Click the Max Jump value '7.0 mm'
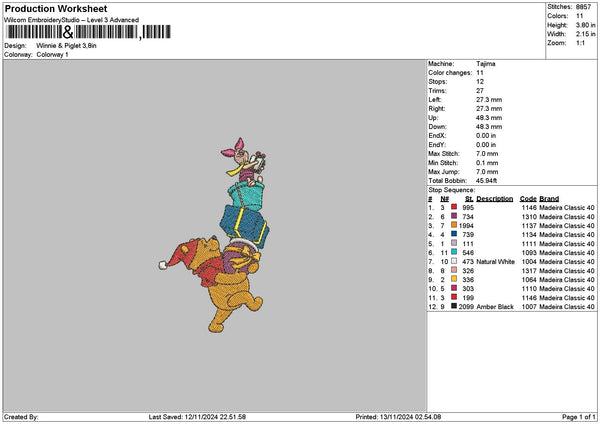 coord(487,172)
